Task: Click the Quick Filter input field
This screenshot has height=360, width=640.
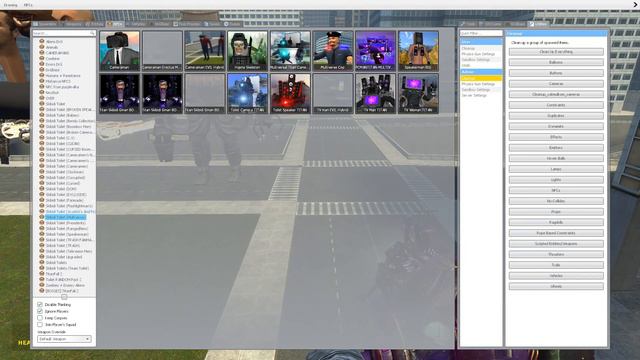Action: tap(481, 33)
